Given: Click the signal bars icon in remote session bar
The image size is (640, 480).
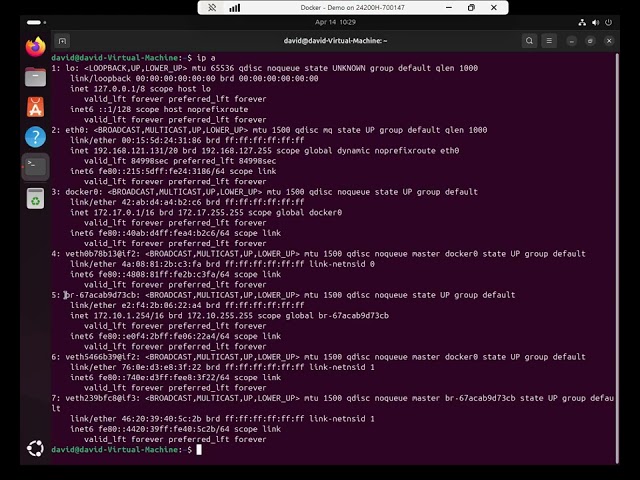Looking at the screenshot, I should point(234,8).
